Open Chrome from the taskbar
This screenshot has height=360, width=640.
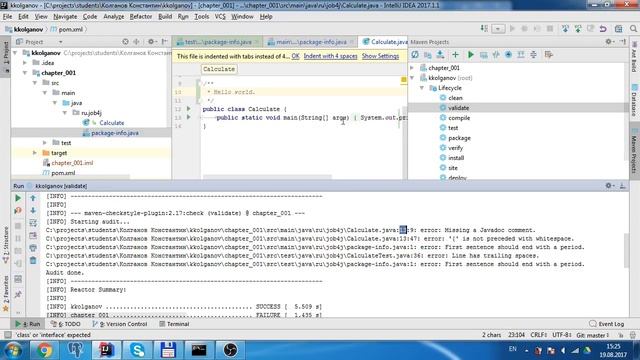click(x=44, y=350)
